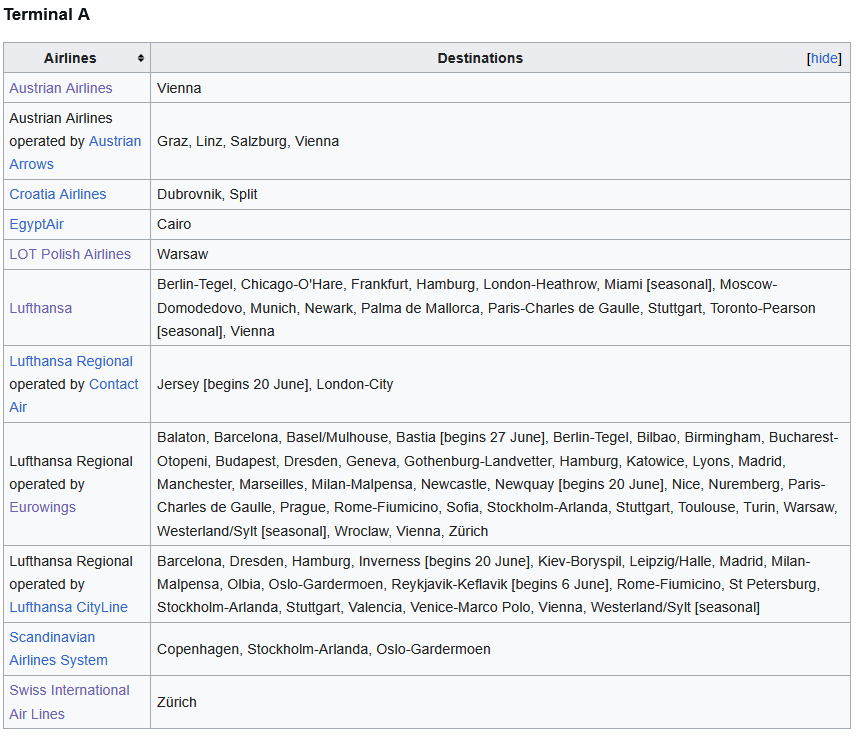Click the Terminal A section heading

pyautogui.click(x=47, y=15)
